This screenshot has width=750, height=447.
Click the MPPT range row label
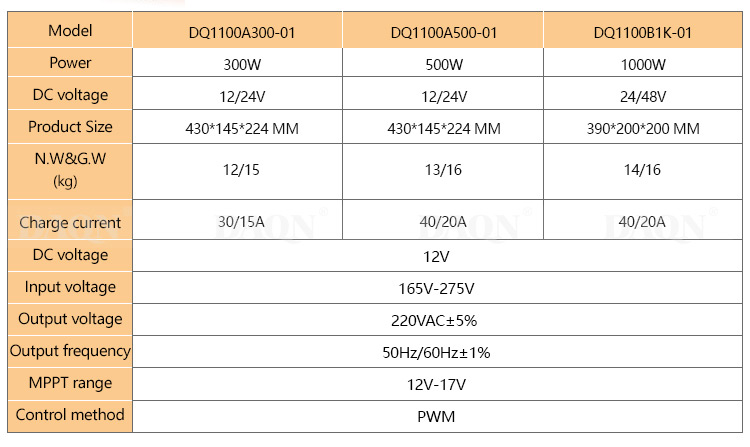coord(70,384)
